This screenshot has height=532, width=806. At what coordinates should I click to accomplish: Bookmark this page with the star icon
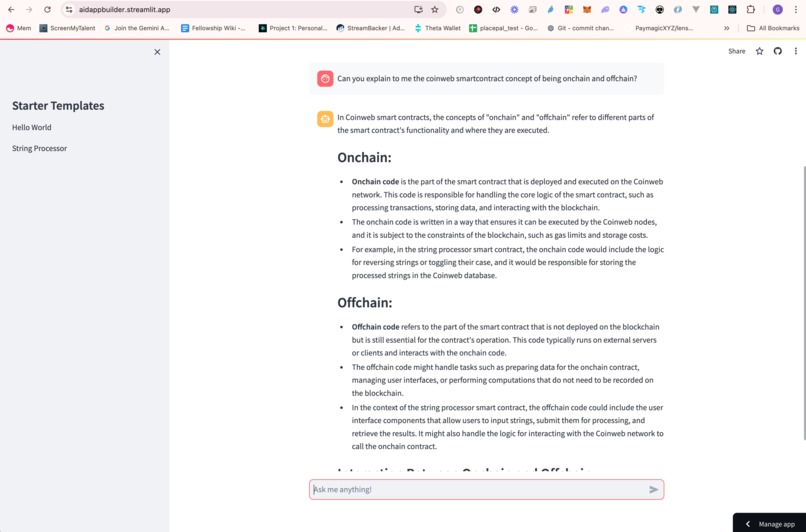[435, 9]
